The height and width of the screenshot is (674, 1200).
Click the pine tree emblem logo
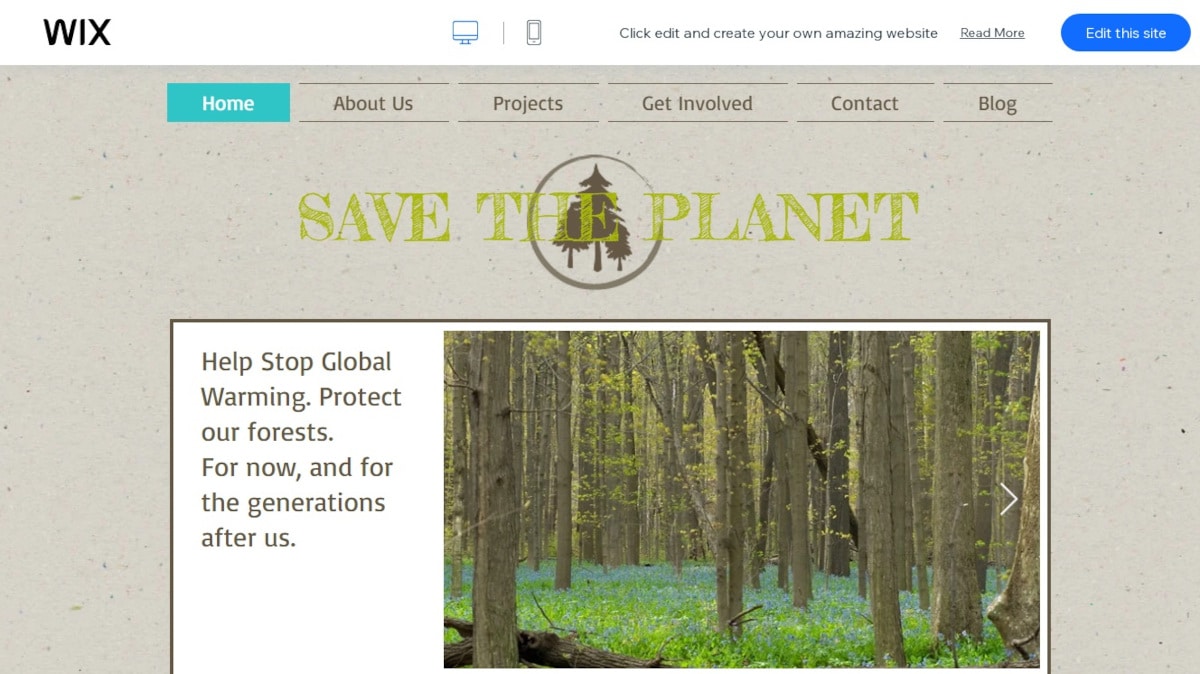[595, 221]
